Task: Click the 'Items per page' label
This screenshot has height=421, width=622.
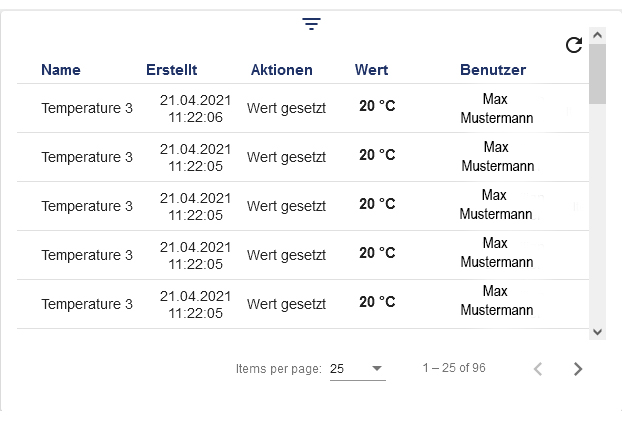Action: 279,369
